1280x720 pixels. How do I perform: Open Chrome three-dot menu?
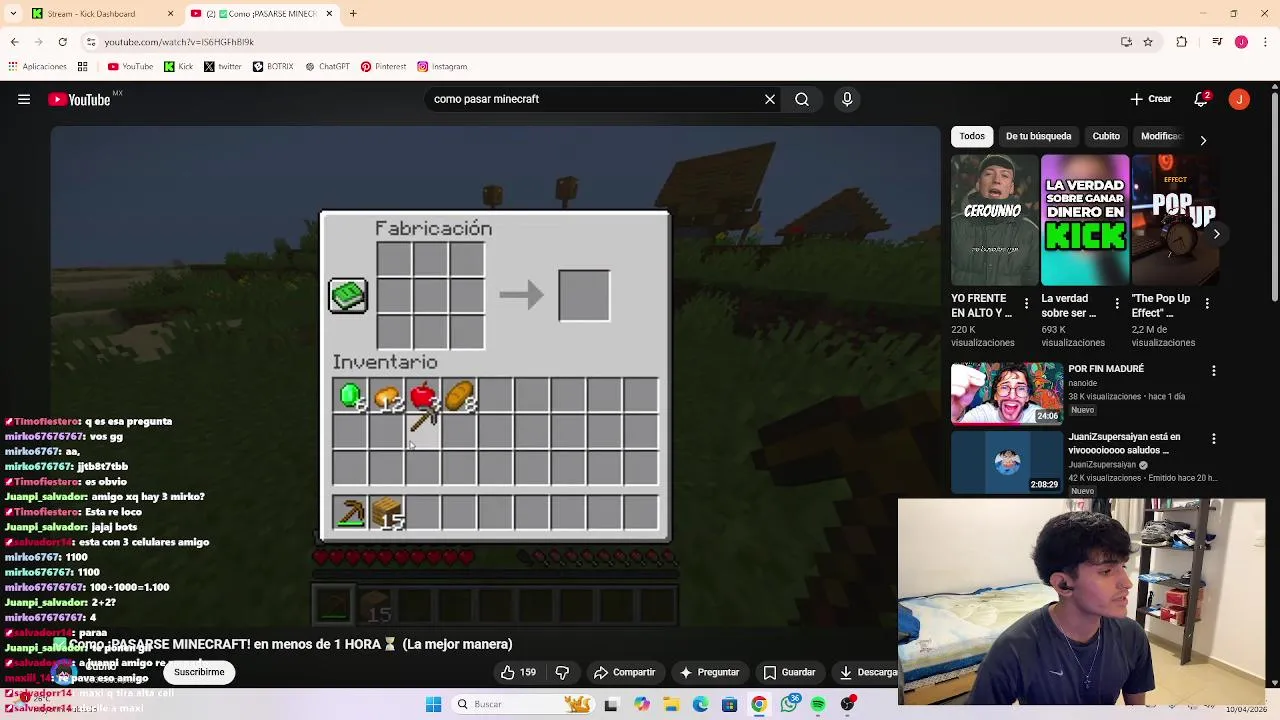(x=1264, y=42)
